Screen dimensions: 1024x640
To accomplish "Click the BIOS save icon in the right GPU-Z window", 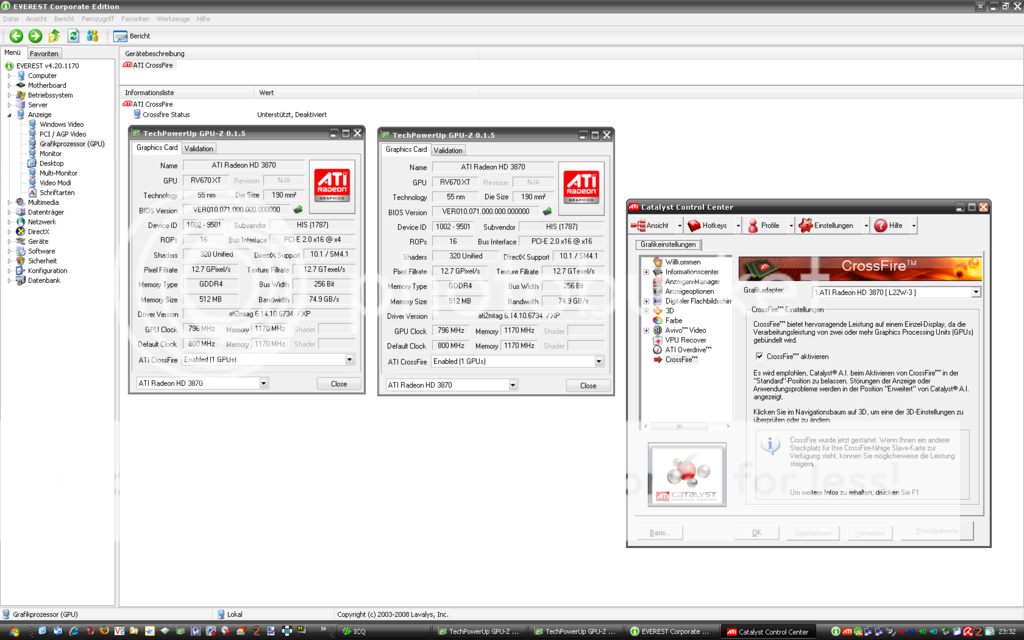I will click(547, 211).
